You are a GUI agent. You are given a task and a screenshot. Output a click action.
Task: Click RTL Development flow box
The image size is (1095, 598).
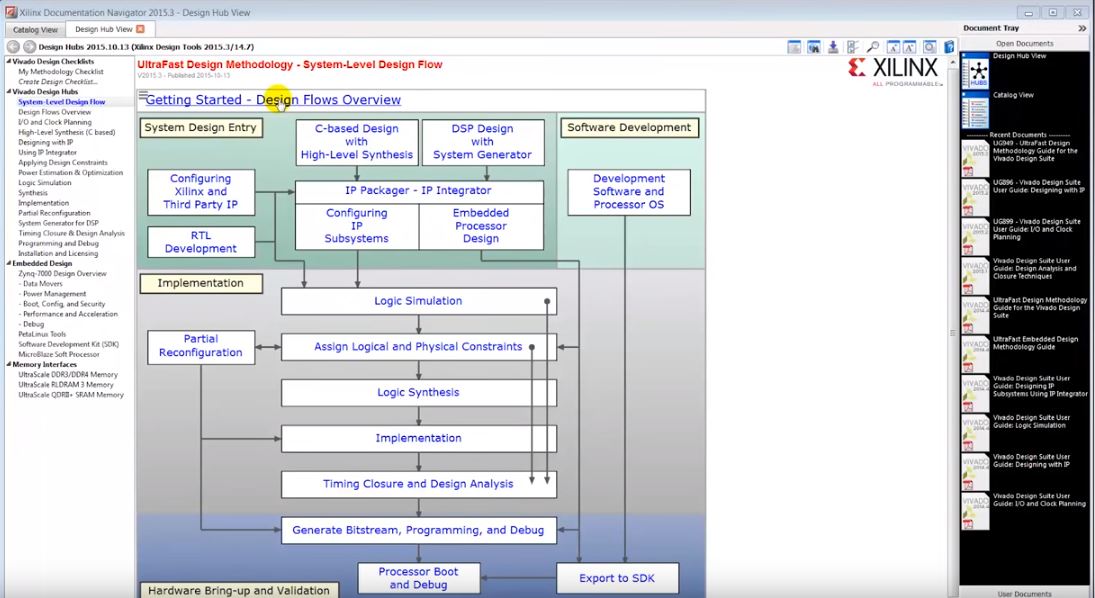point(200,242)
